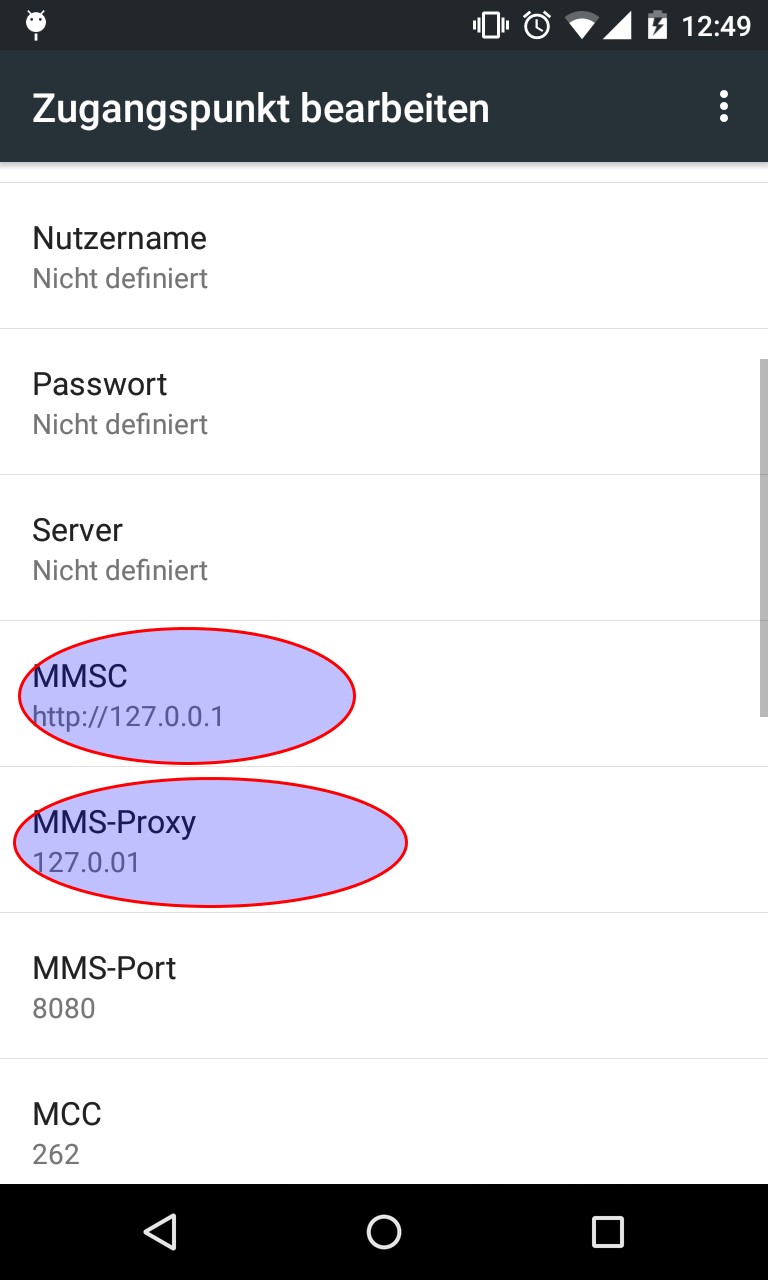Edit the MMS-Port value 8080
The width and height of the screenshot is (768, 1280).
tap(384, 986)
